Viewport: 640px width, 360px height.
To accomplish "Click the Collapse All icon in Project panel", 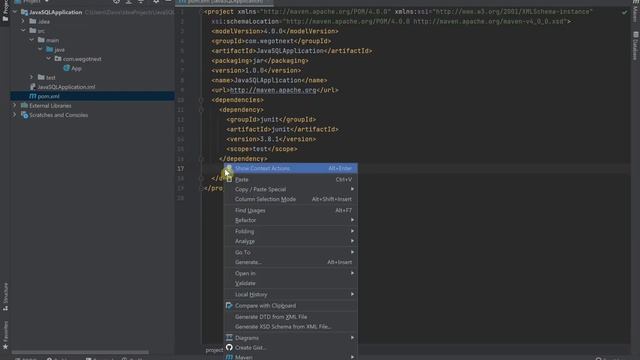I will 141,2.
